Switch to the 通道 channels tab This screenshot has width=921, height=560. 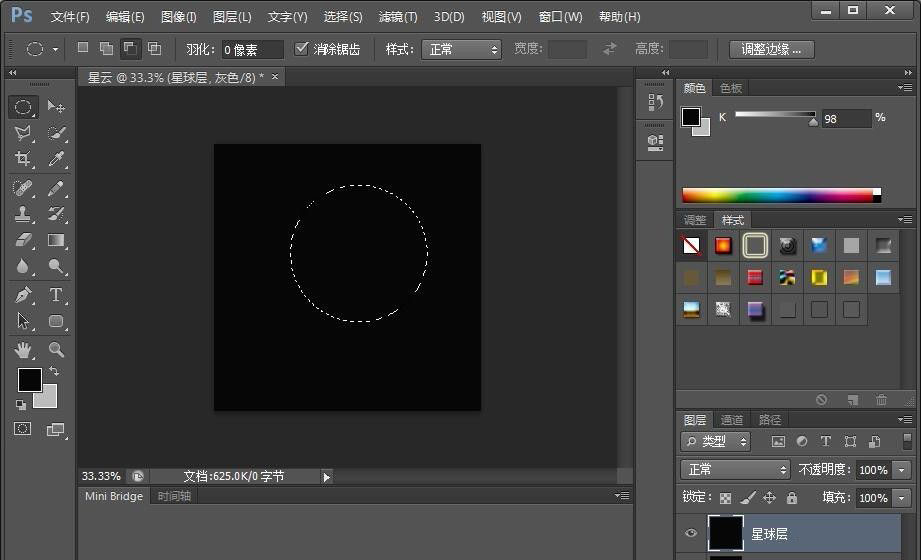point(731,420)
